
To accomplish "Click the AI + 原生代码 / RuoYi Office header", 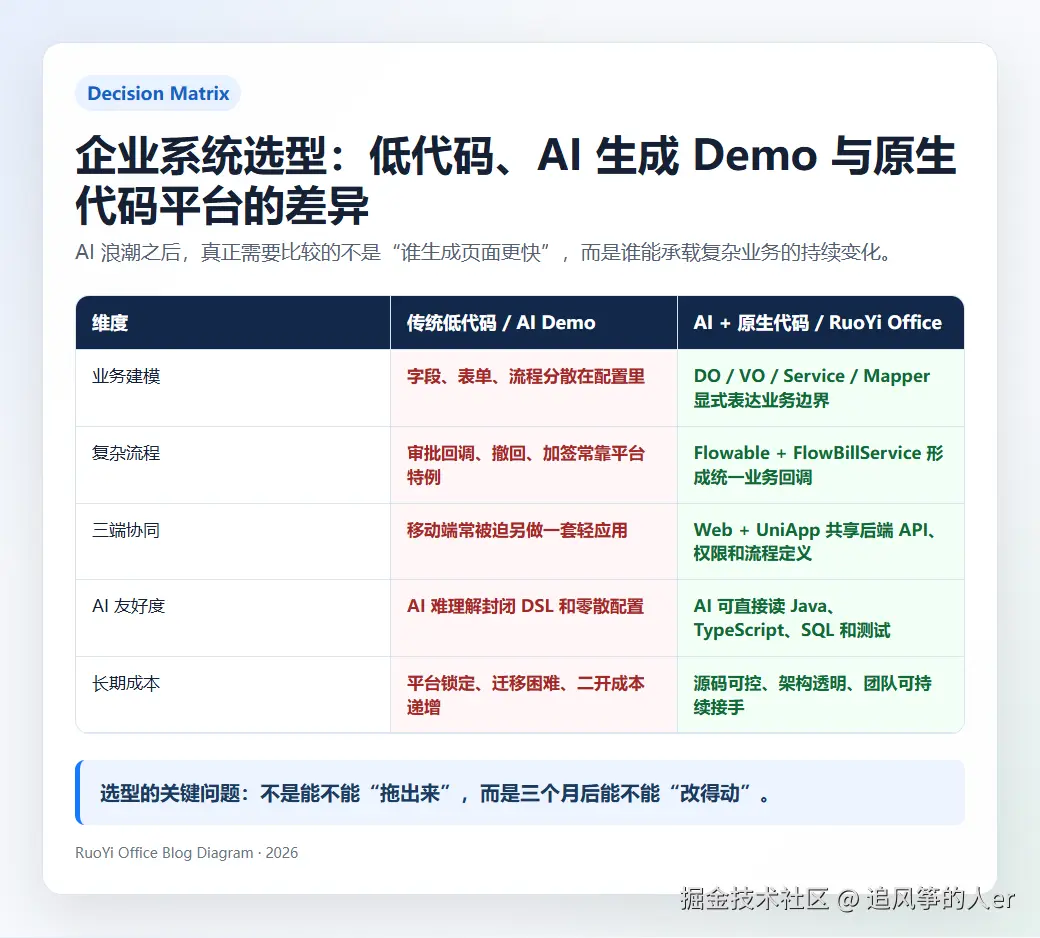I will (820, 322).
